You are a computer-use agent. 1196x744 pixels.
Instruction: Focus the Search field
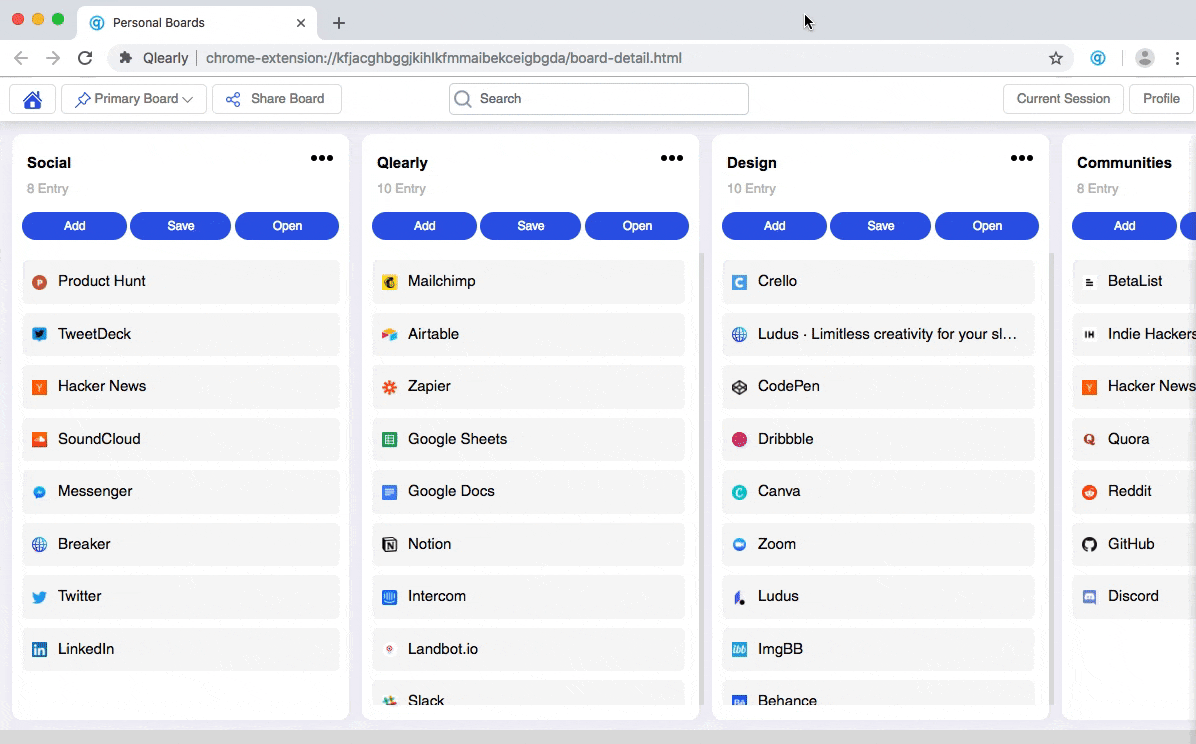tap(599, 99)
